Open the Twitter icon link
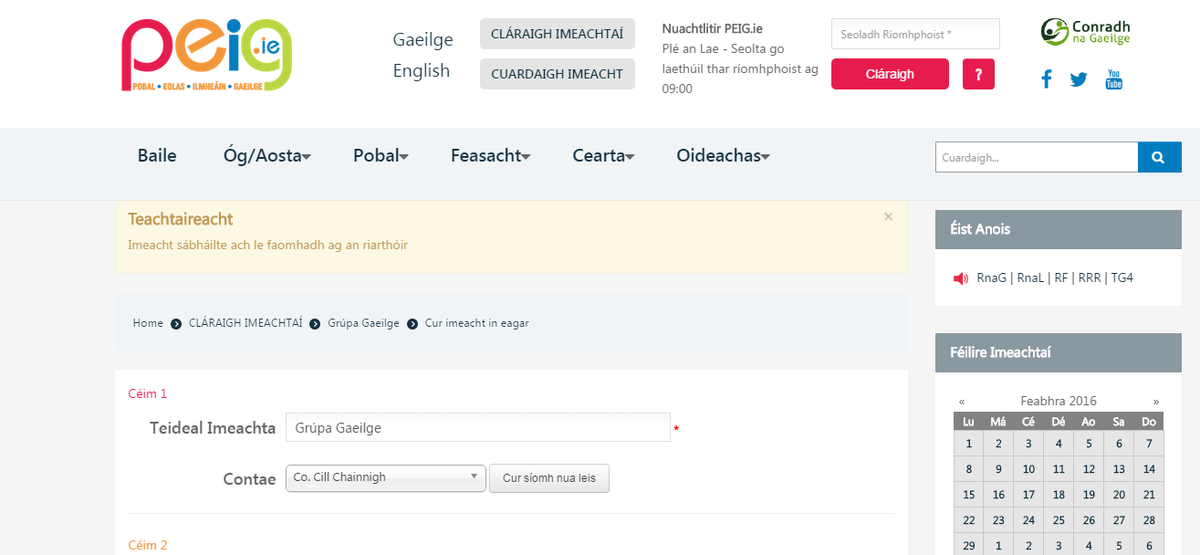The image size is (1200, 555). pos(1078,79)
